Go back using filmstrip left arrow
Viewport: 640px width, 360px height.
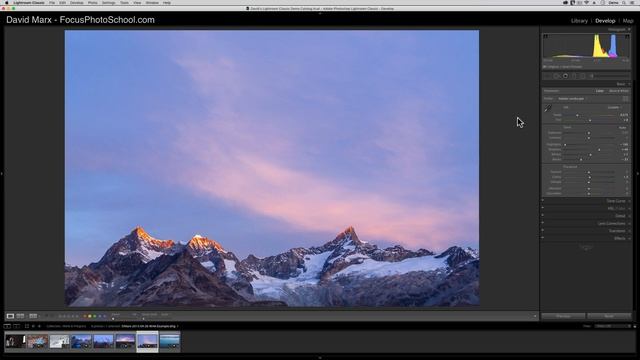coord(33,326)
